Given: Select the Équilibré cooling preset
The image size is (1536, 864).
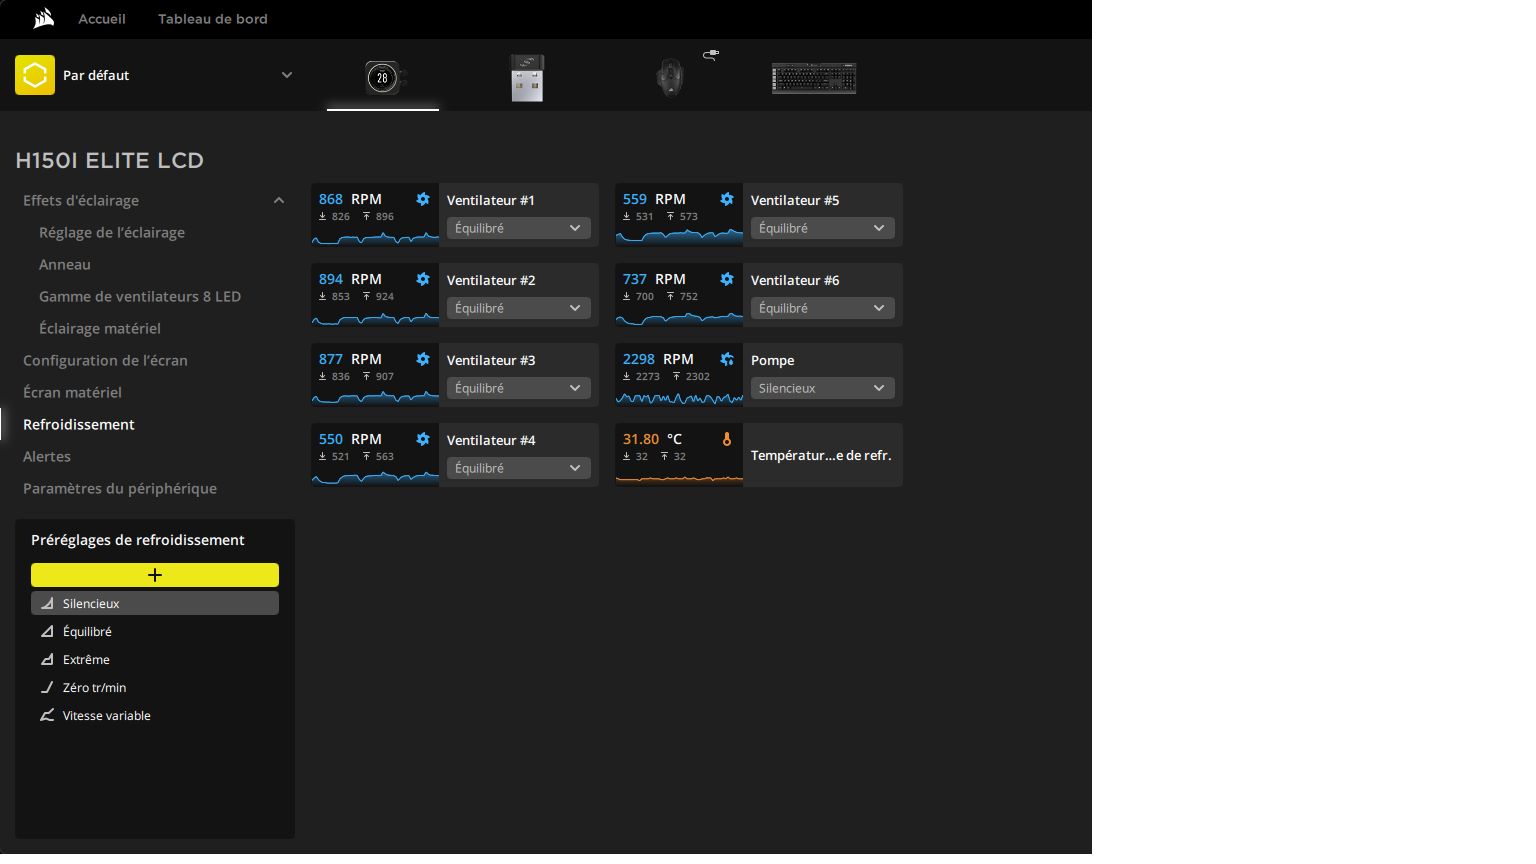Looking at the screenshot, I should 155,631.
